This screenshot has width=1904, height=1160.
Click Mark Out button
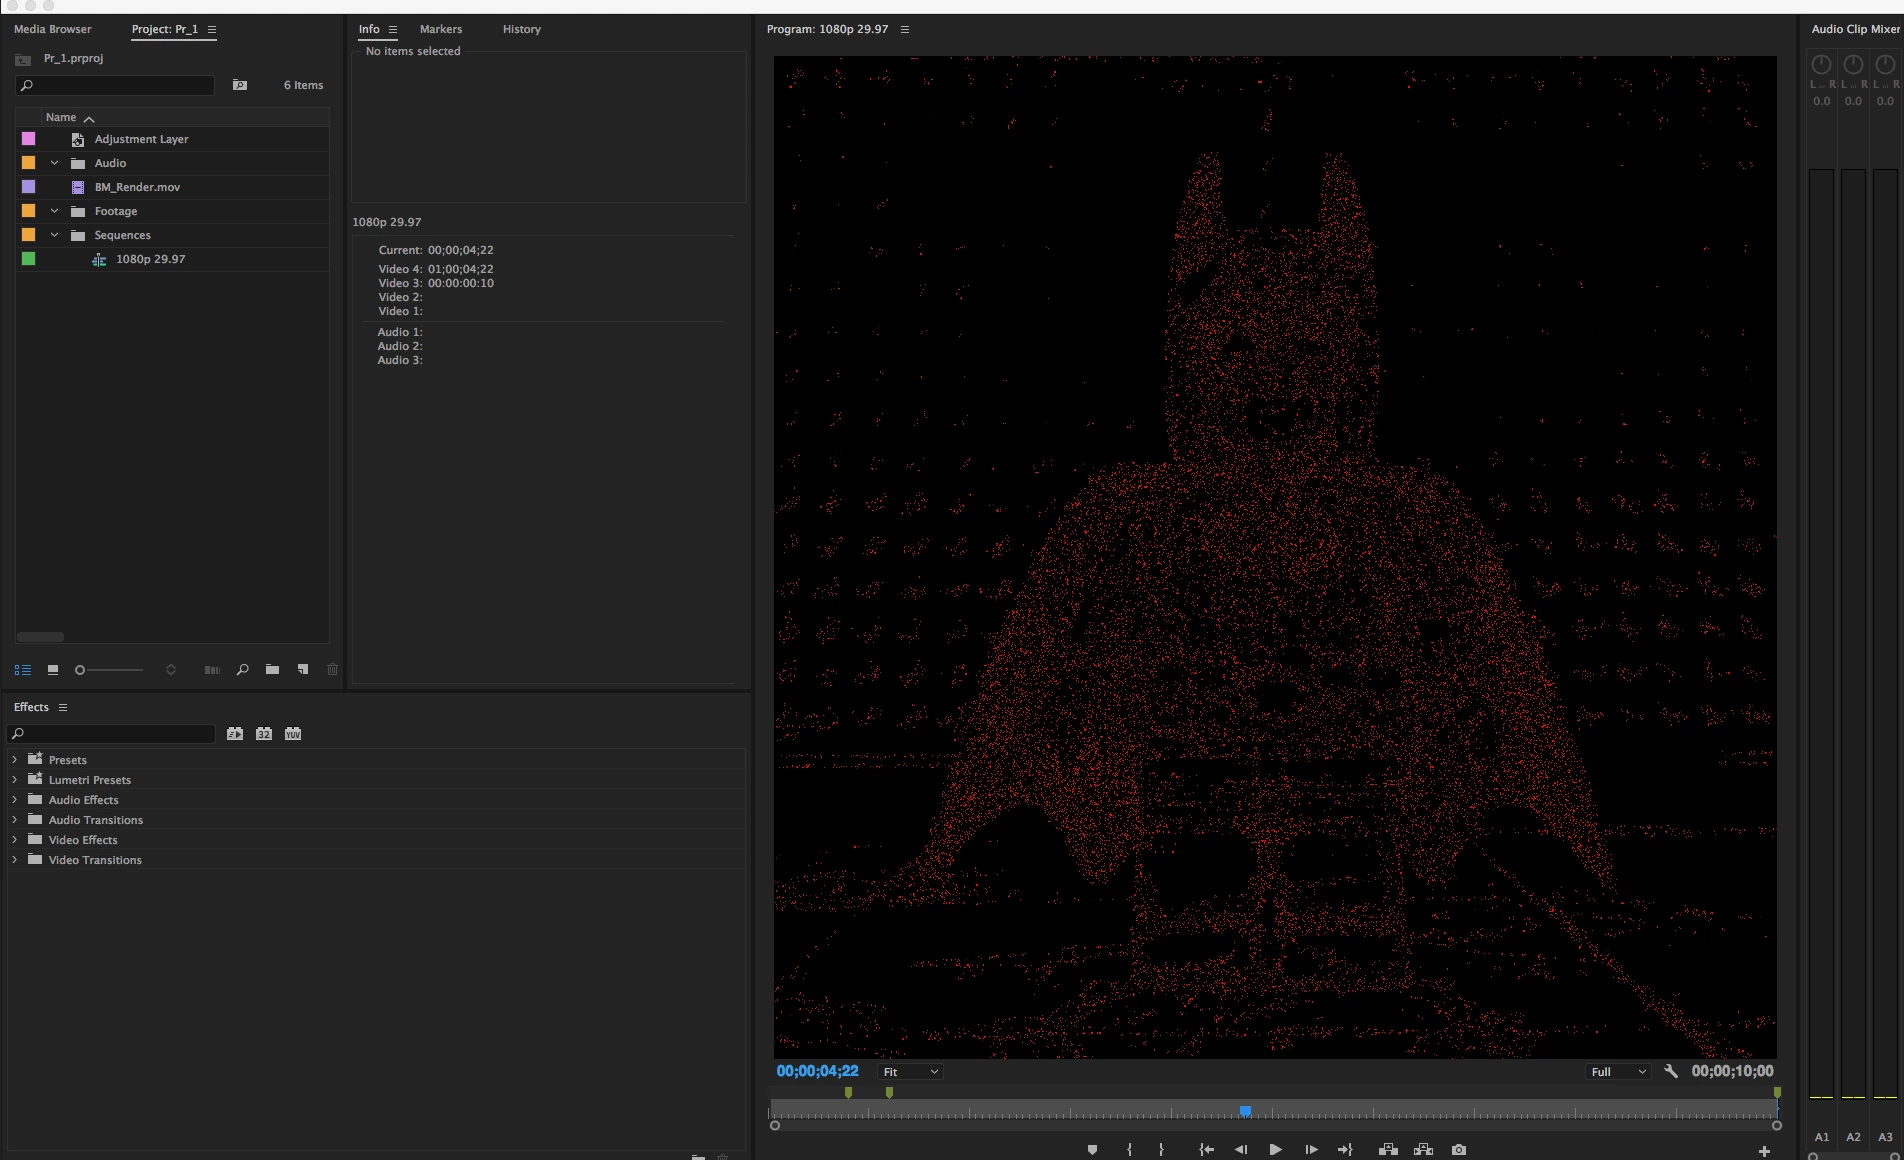click(x=1161, y=1150)
